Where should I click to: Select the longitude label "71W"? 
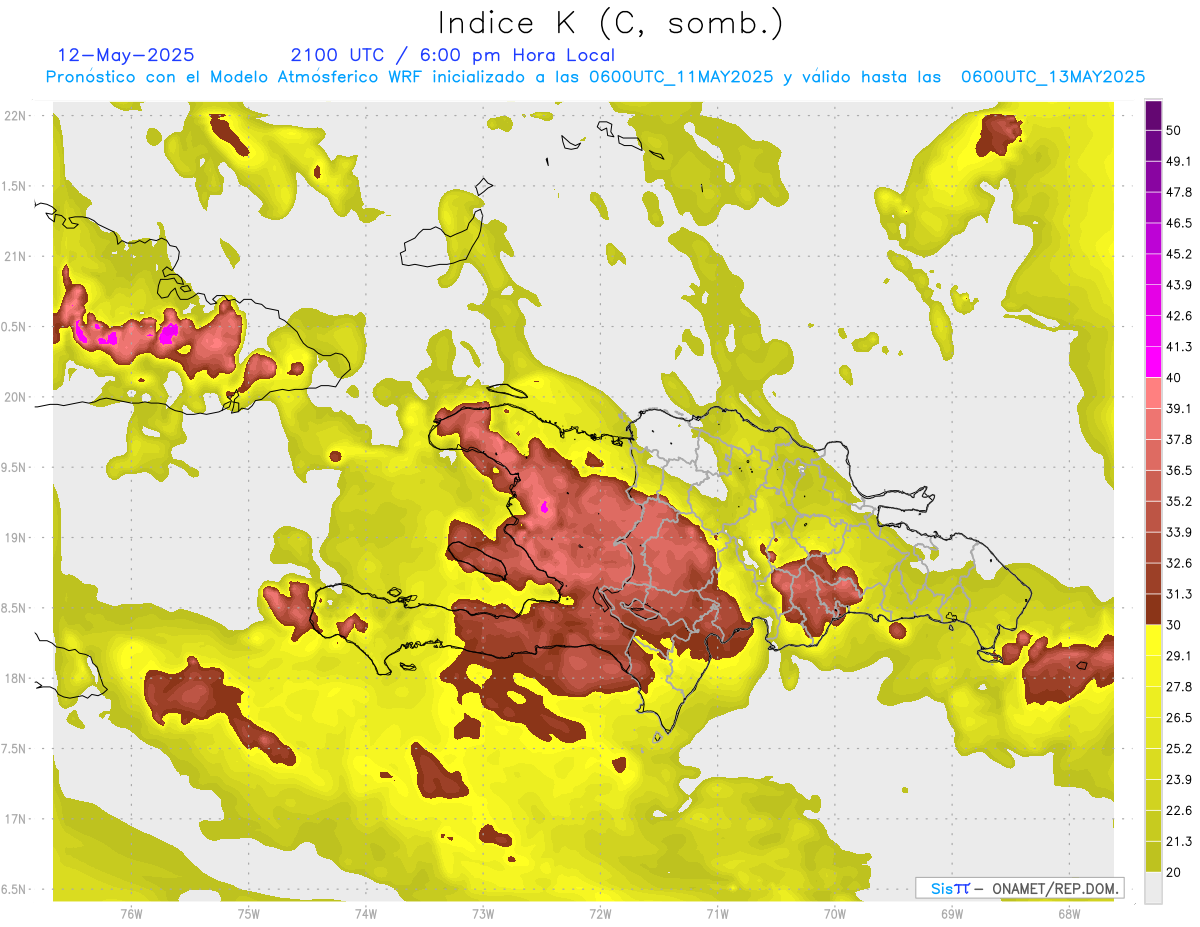[717, 914]
